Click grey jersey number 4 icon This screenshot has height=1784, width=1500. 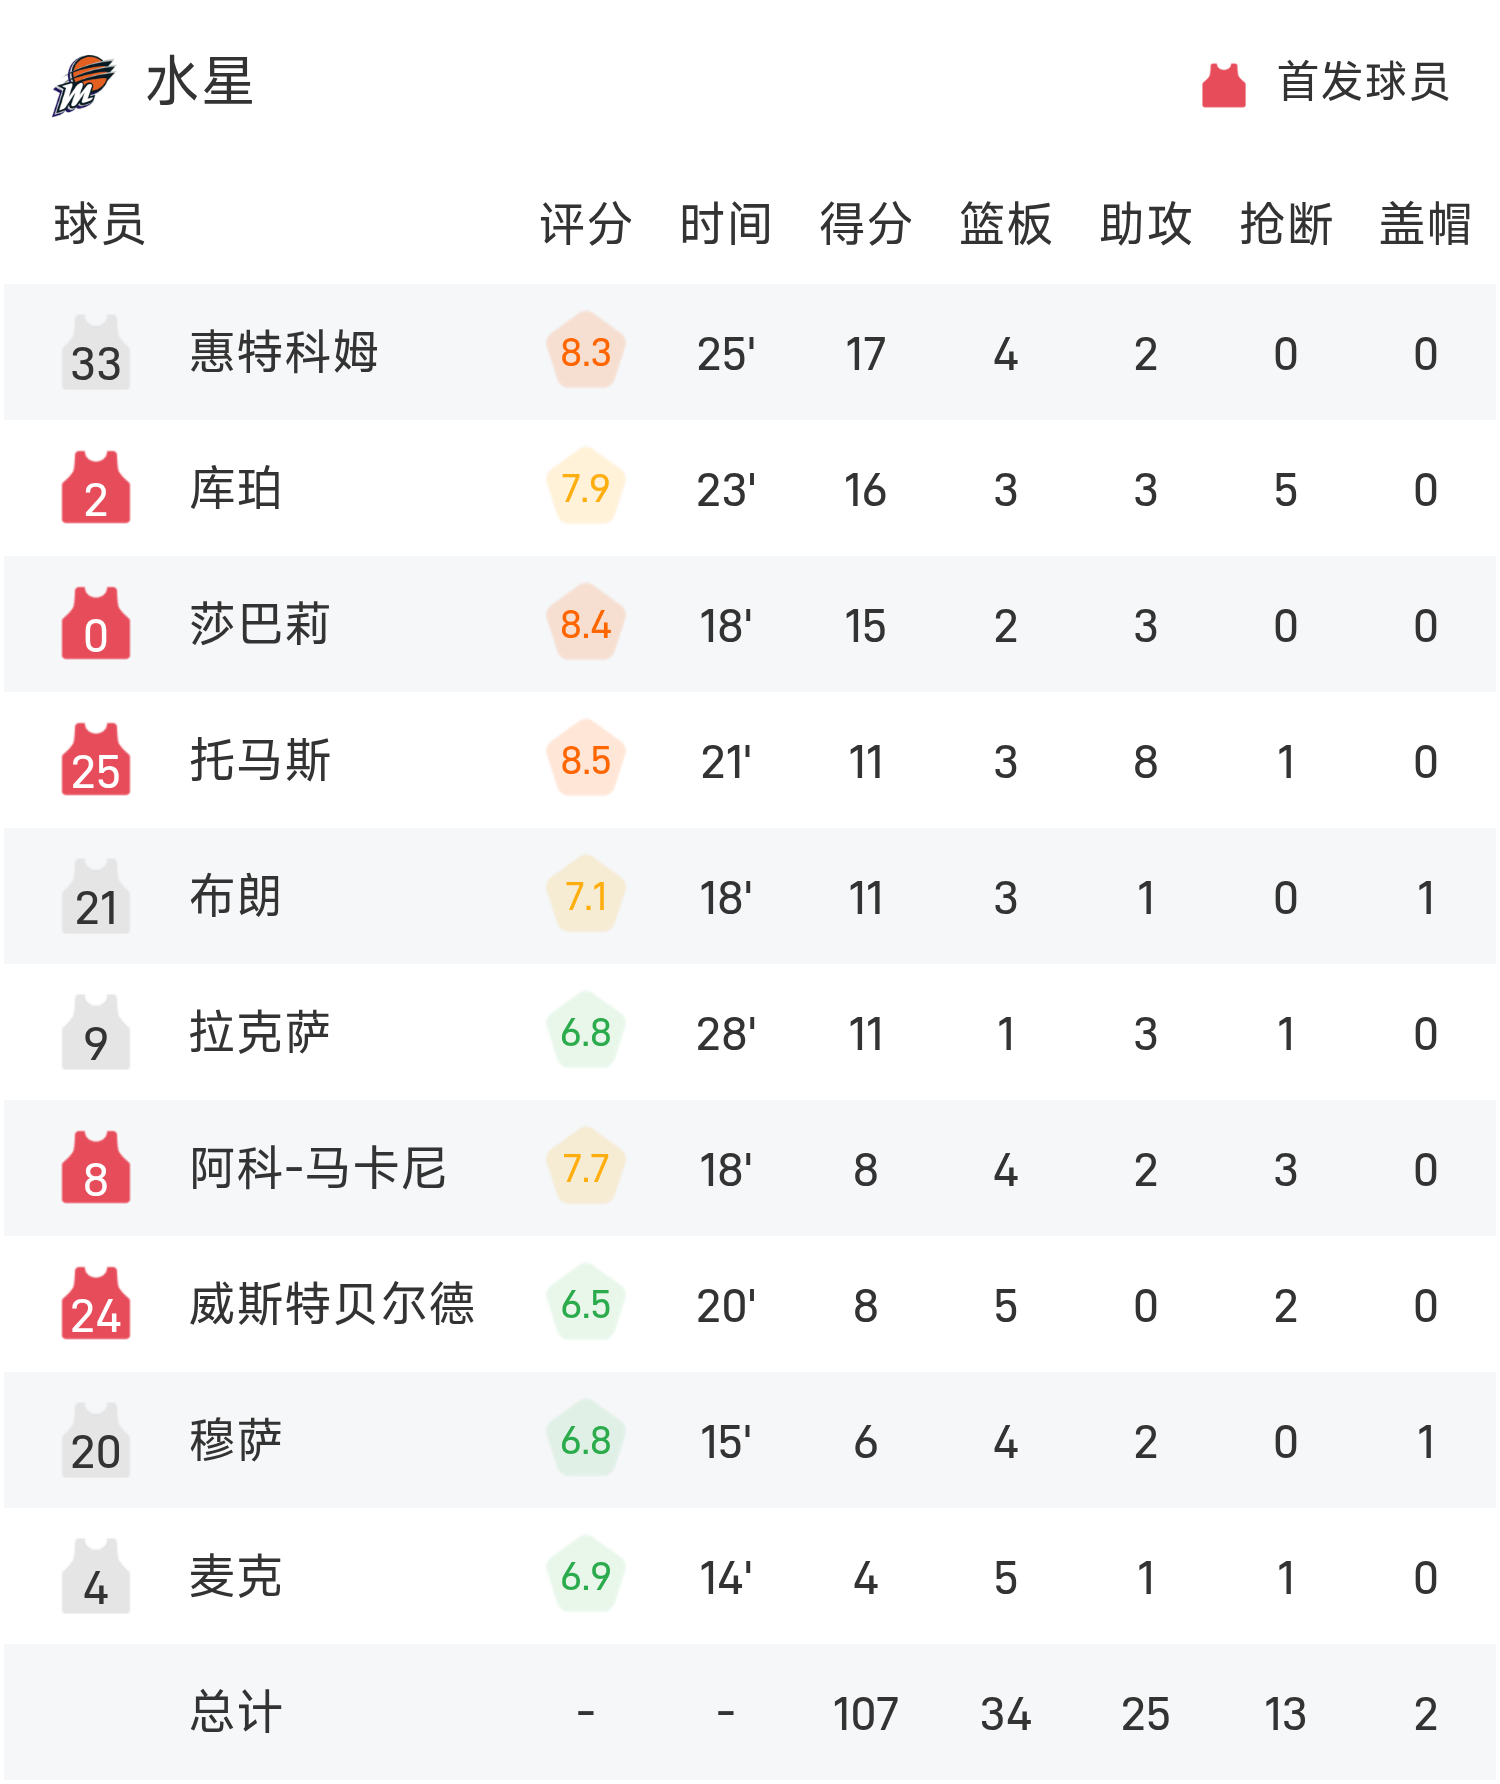tap(96, 1576)
